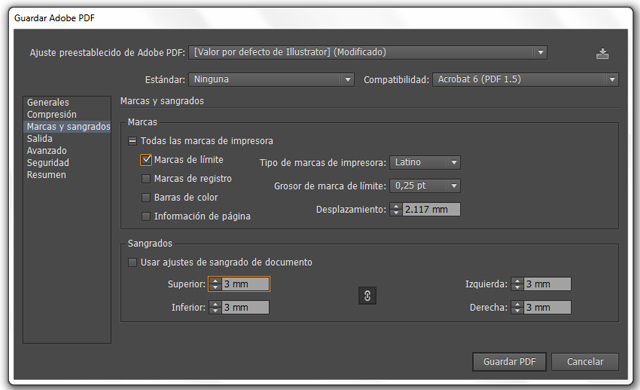Click the Desplazamiento value field
The height and width of the screenshot is (390, 640).
[x=431, y=210]
